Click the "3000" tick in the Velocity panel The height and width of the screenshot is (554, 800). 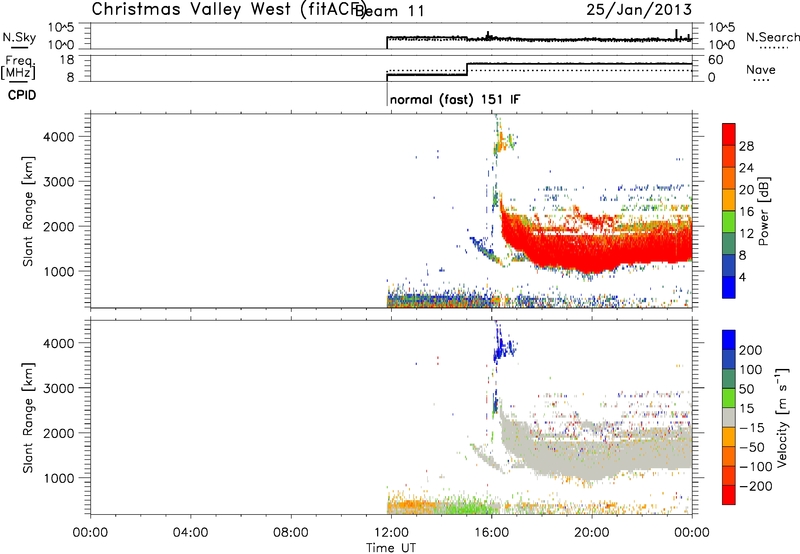tap(59, 388)
